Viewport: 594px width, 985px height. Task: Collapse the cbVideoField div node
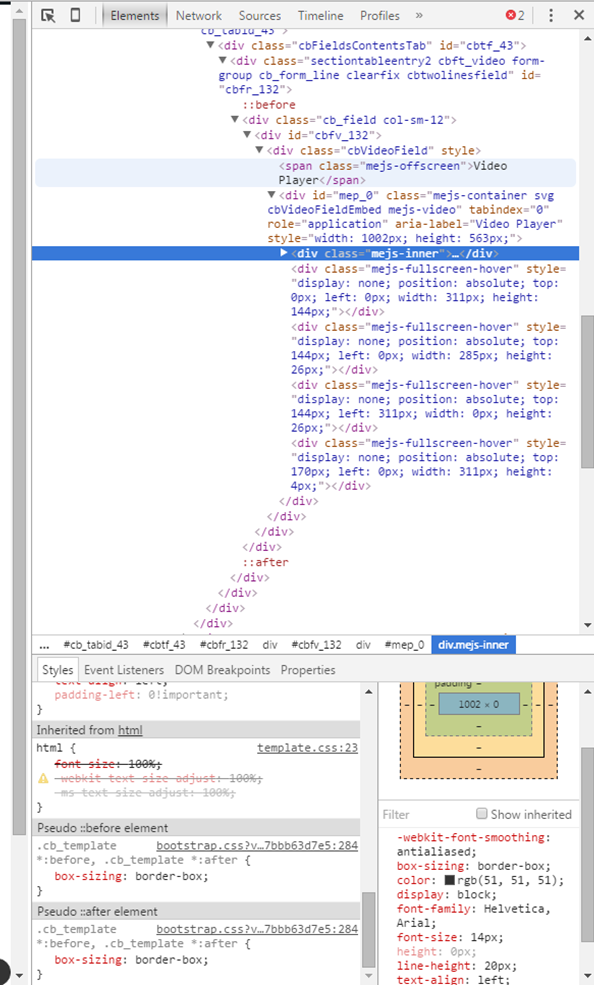259,150
